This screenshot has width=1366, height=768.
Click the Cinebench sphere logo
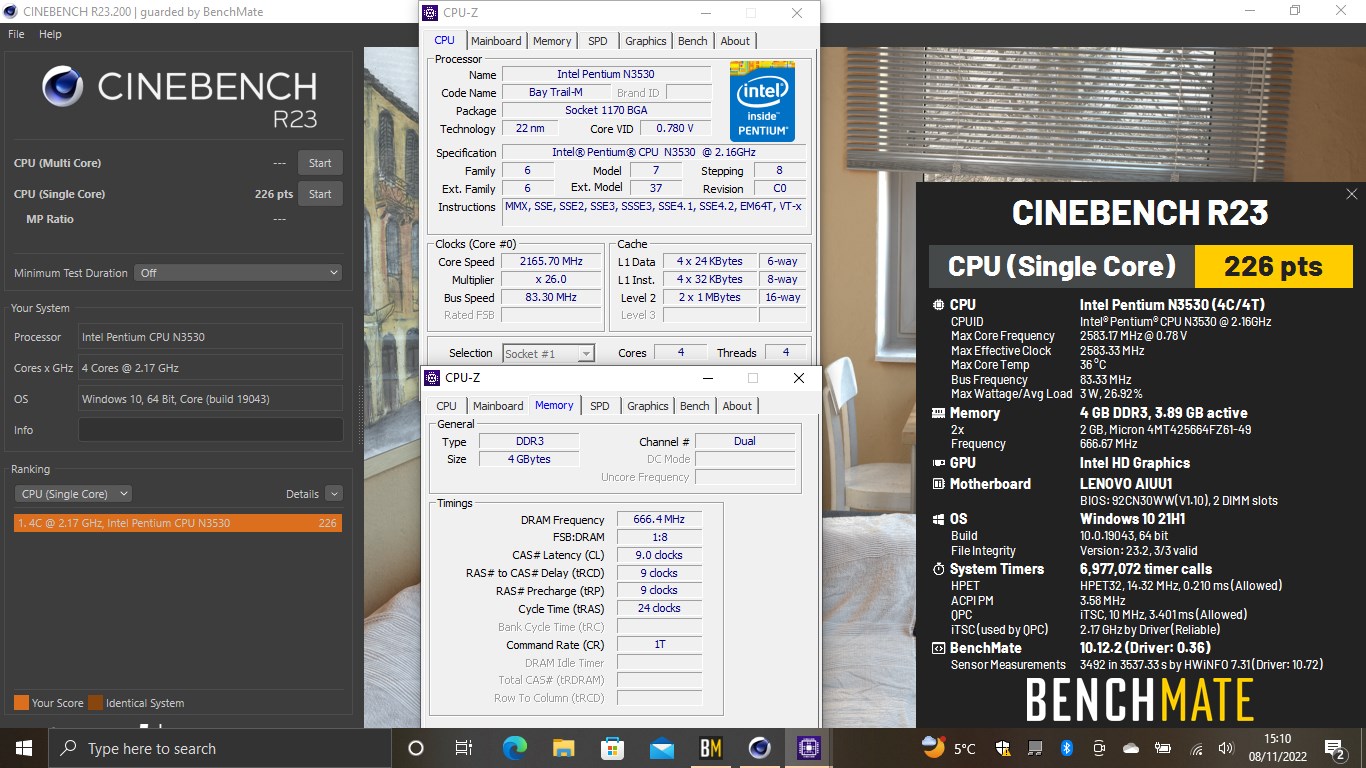pyautogui.click(x=63, y=86)
